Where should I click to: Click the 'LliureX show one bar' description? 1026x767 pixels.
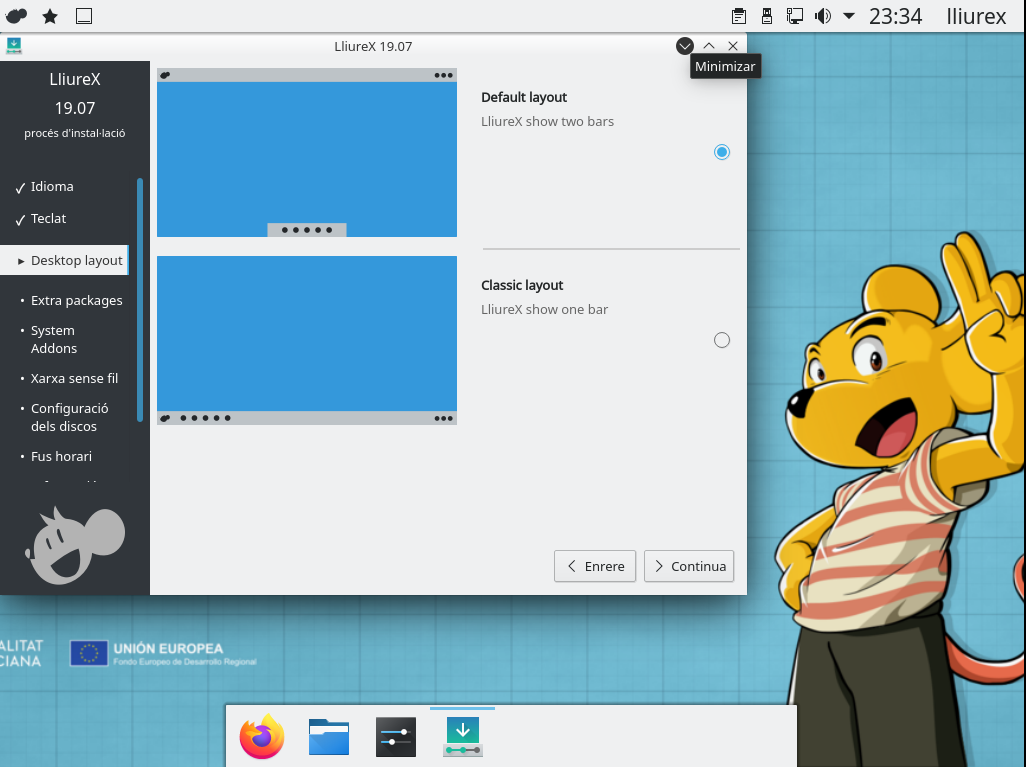(544, 309)
